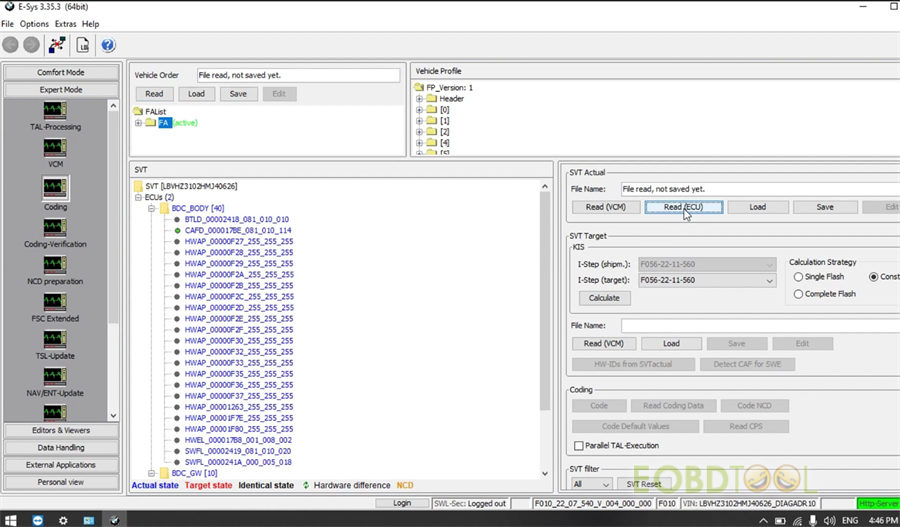The height and width of the screenshot is (527, 900).
Task: Click Vehicle Order Load button
Action: coord(196,94)
